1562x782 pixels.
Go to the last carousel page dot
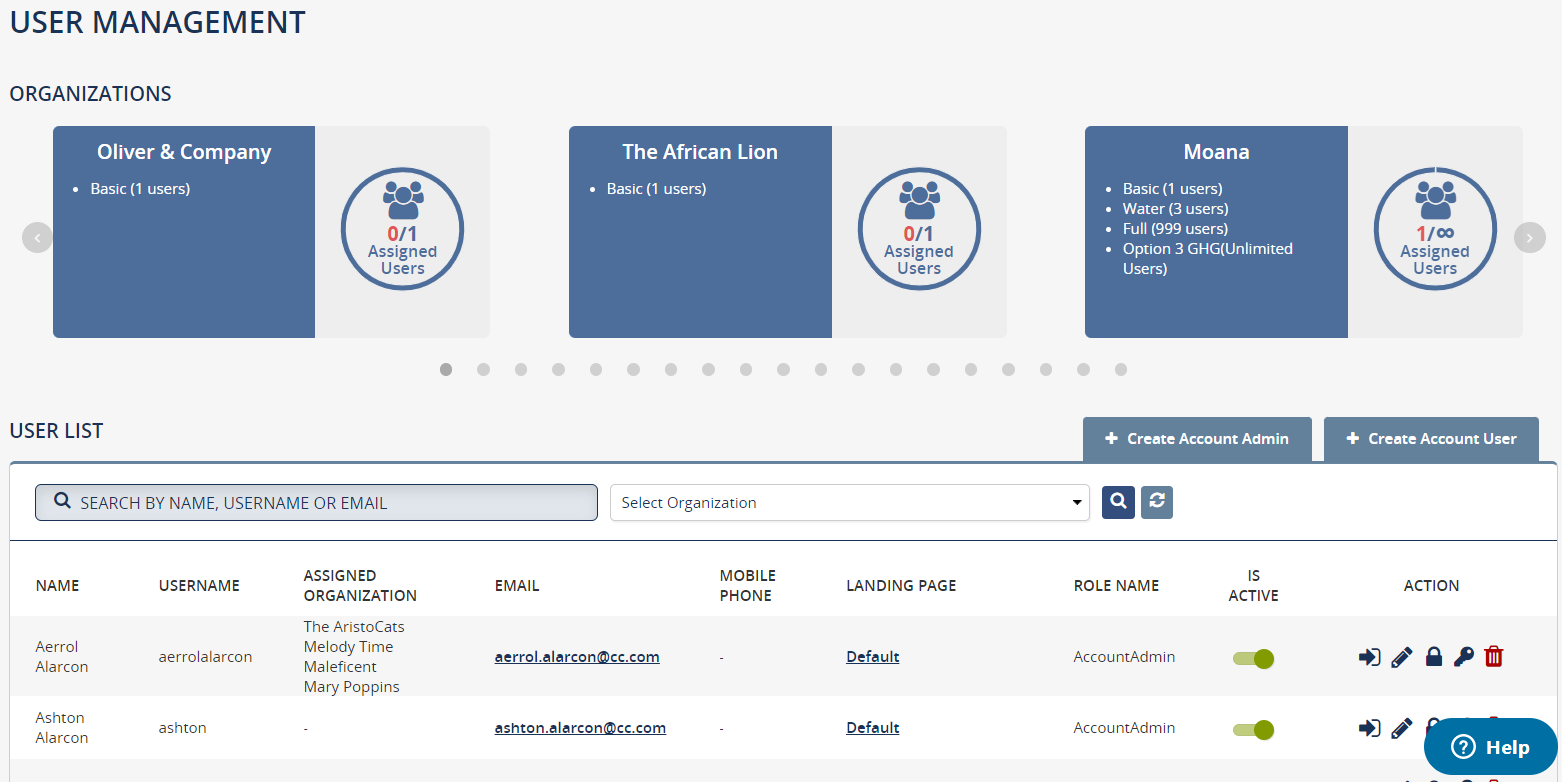[1121, 369]
